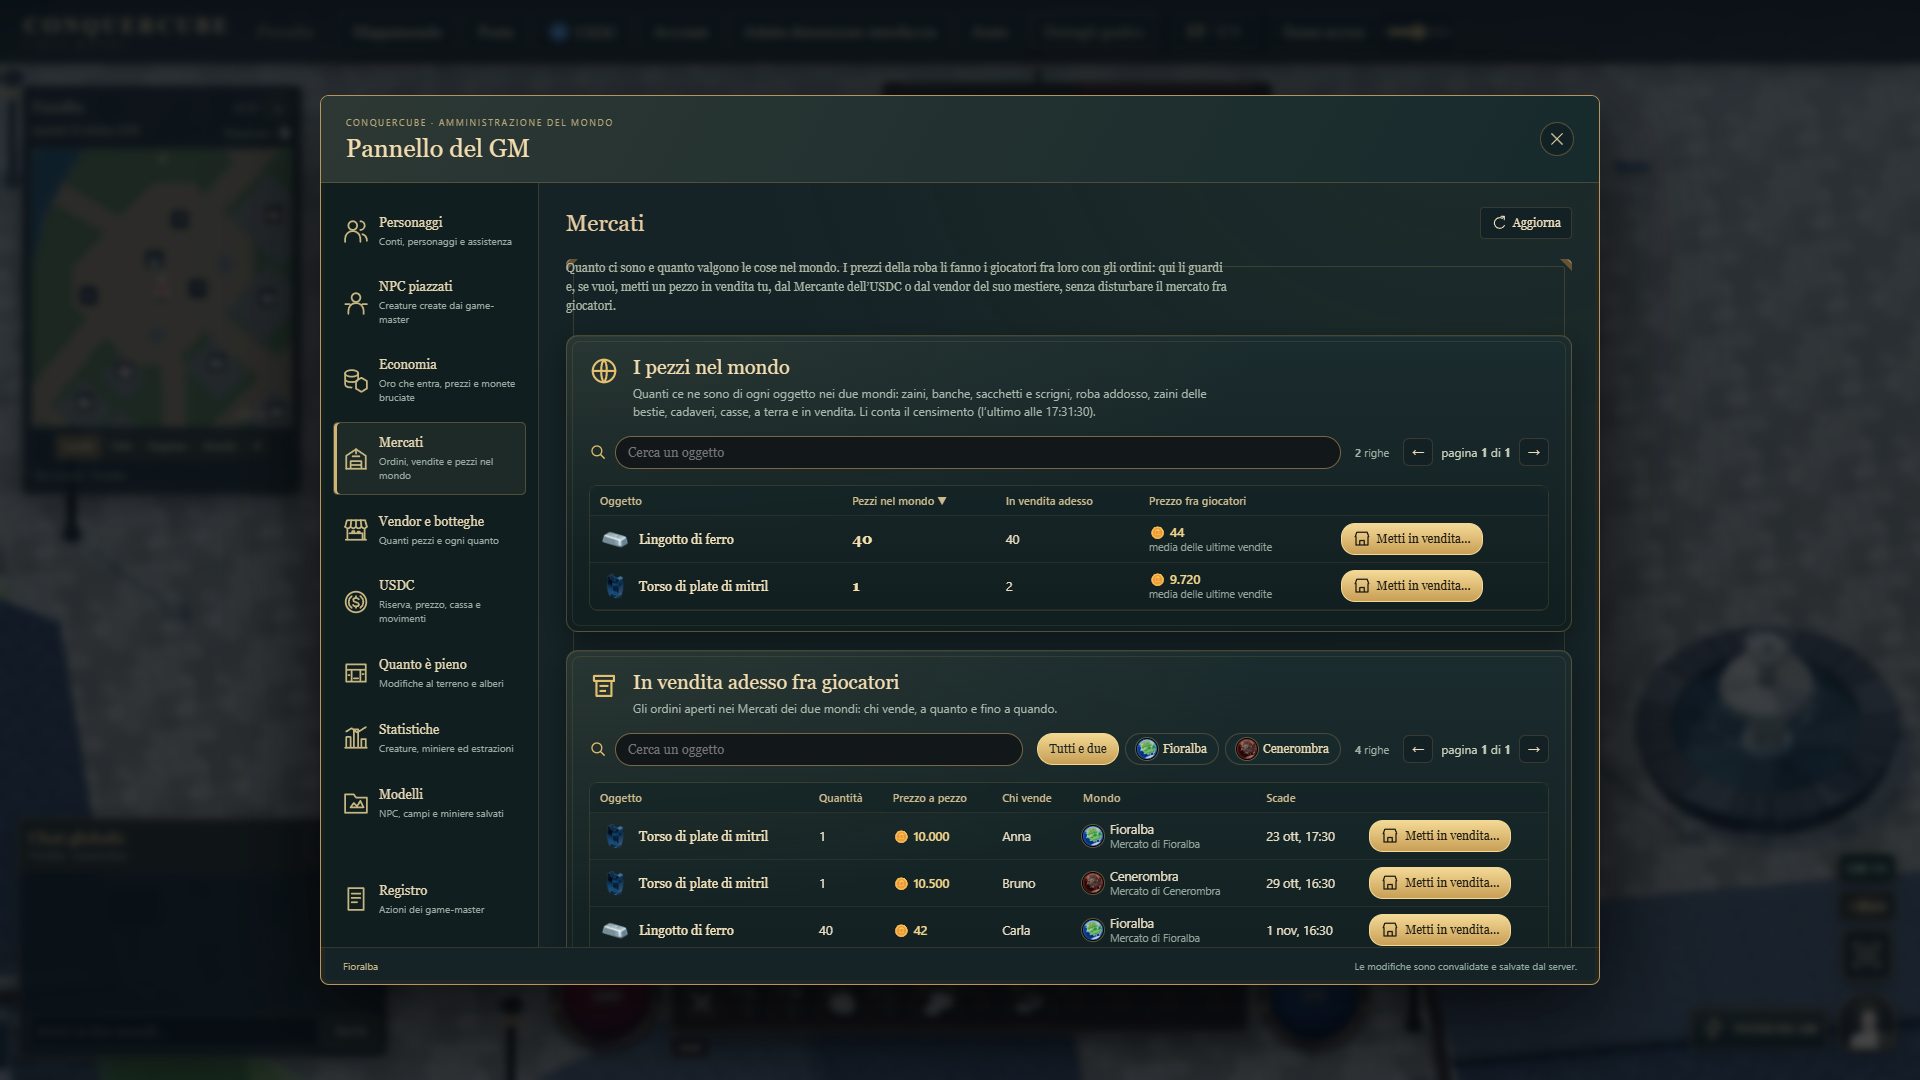Click Metti in vendita on Carla's order
1920x1080 pixels.
pos(1439,930)
